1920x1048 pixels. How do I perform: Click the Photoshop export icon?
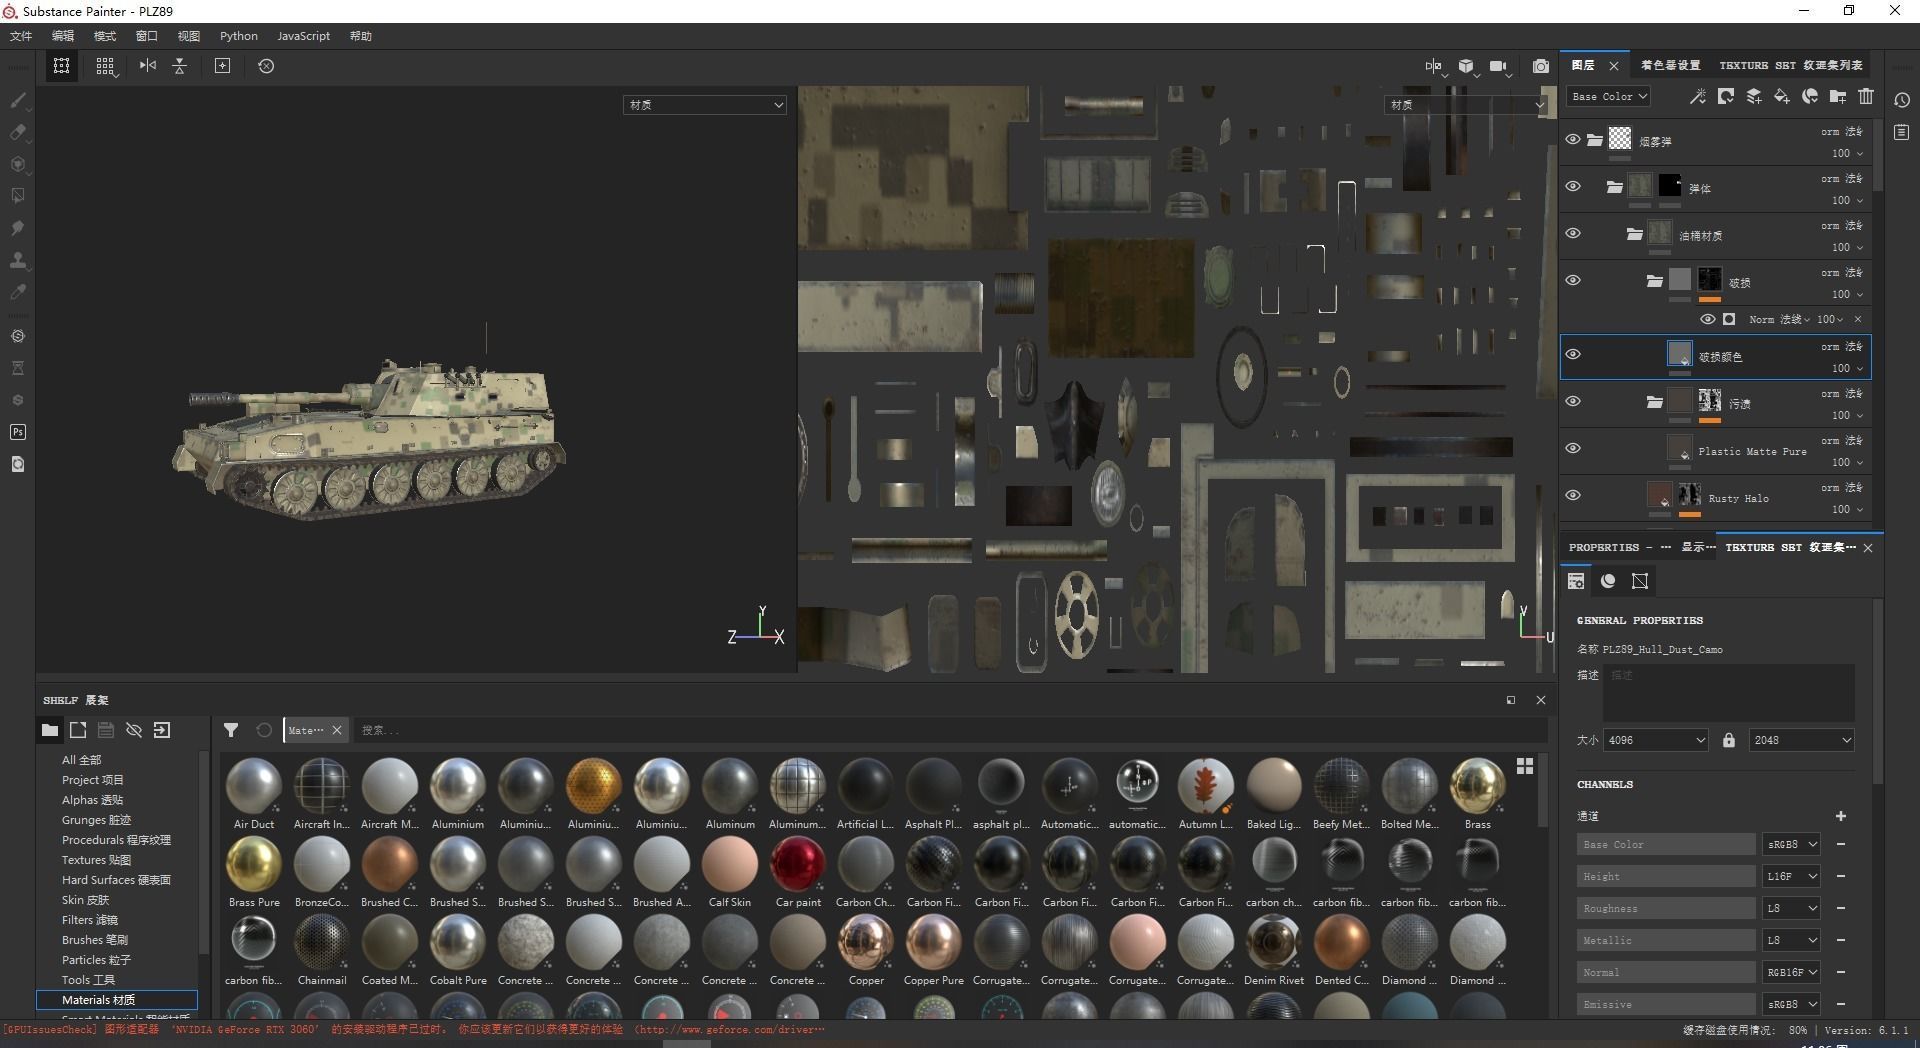click(x=17, y=432)
